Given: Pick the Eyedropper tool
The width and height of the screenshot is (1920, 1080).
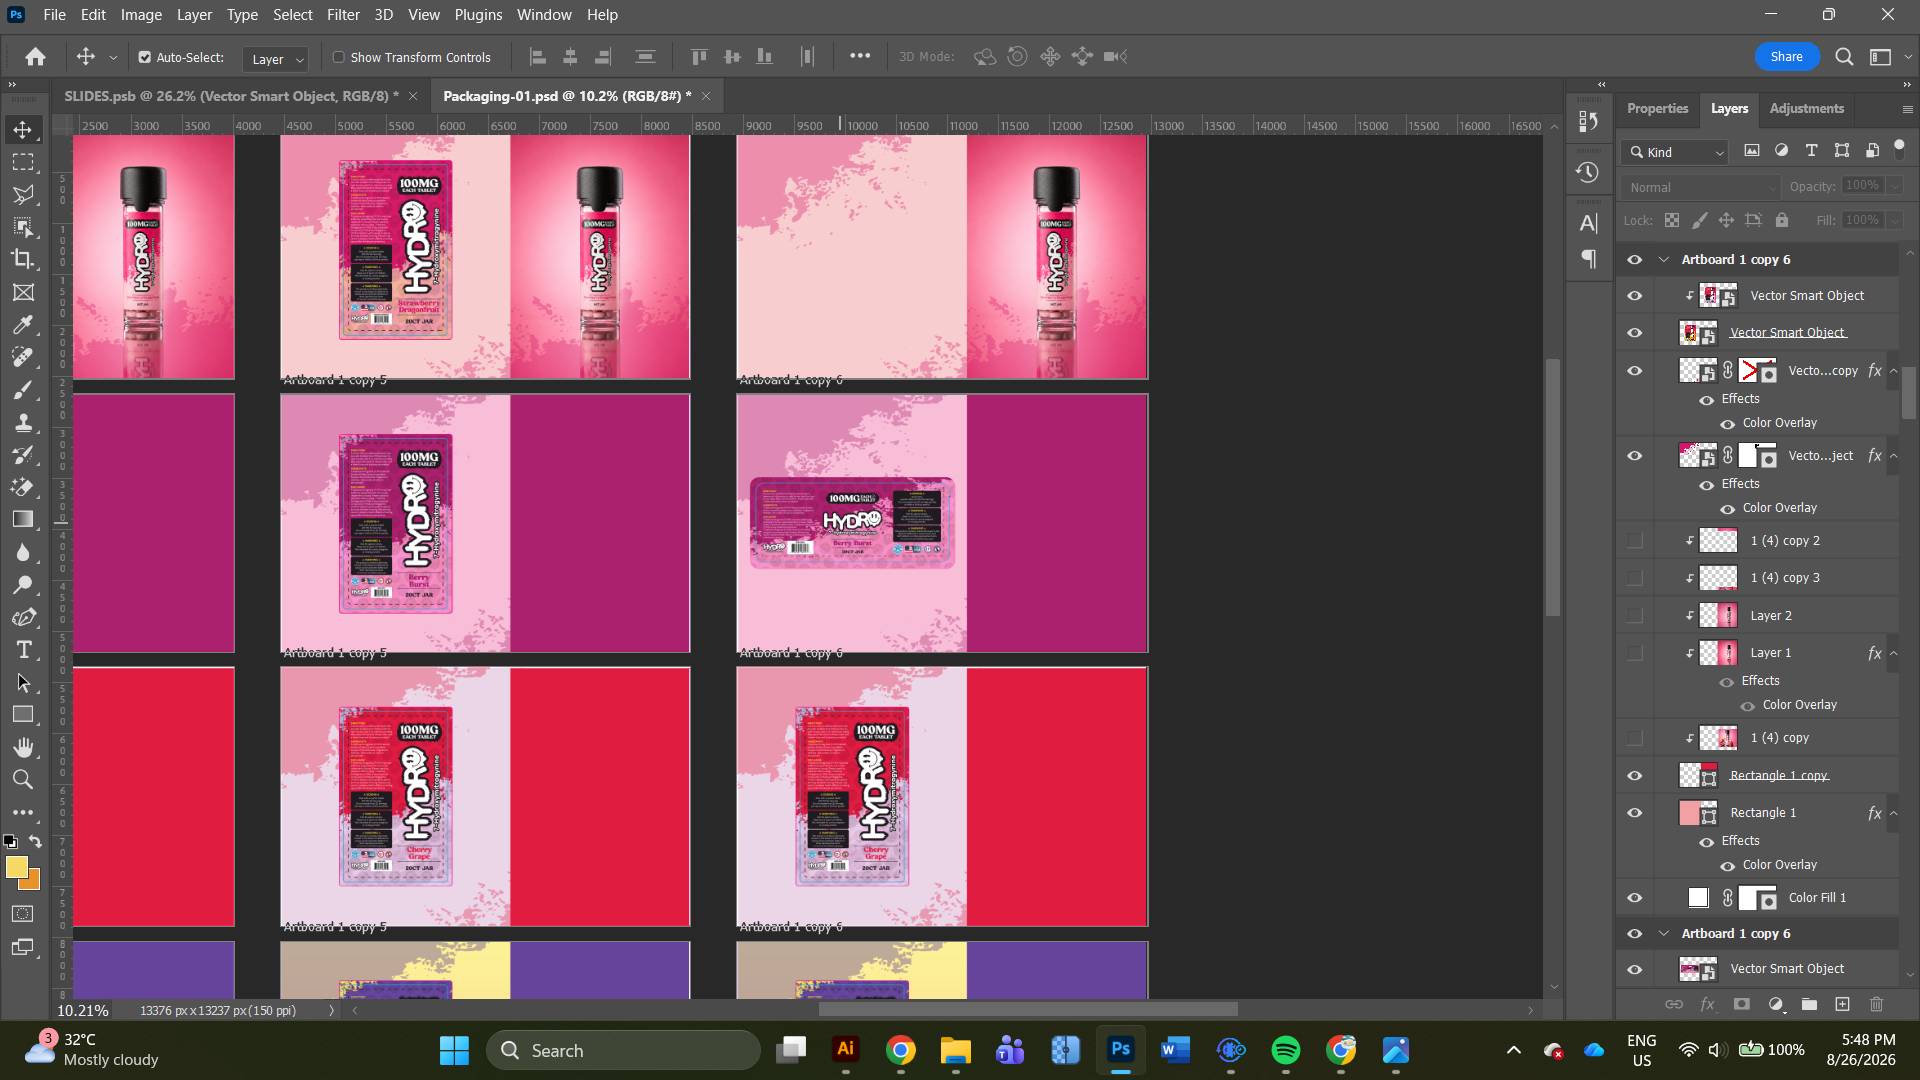Looking at the screenshot, I should pos(22,325).
